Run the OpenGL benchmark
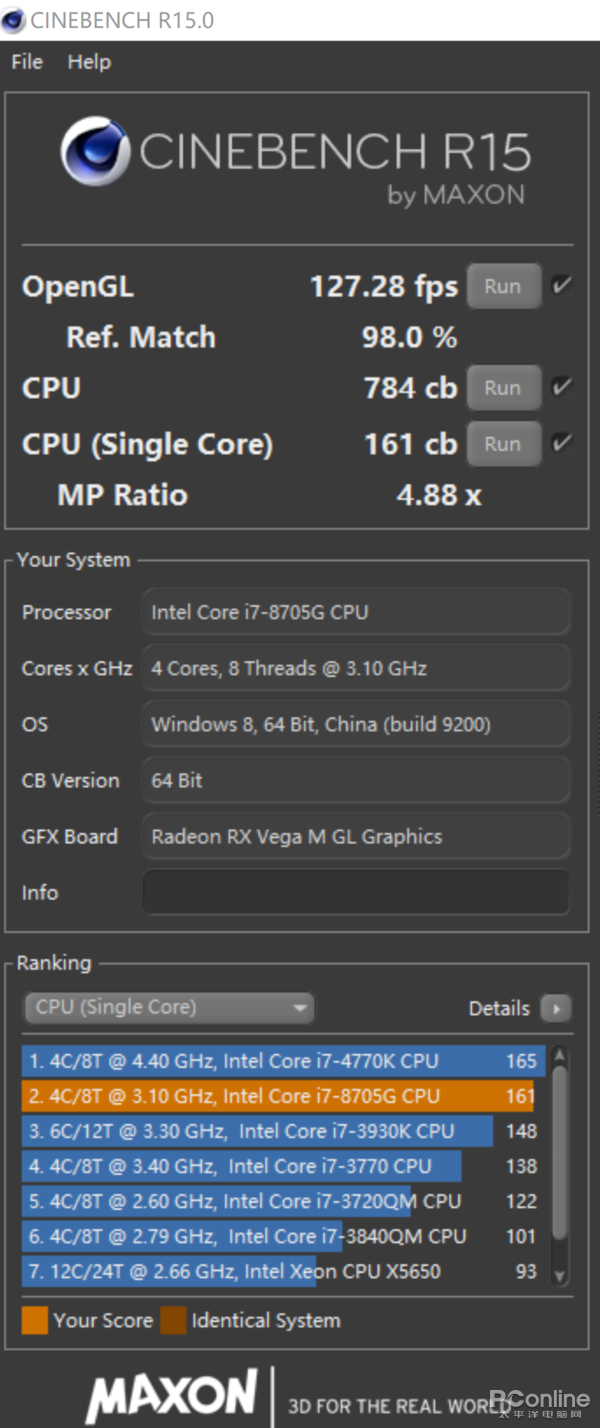 click(503, 286)
